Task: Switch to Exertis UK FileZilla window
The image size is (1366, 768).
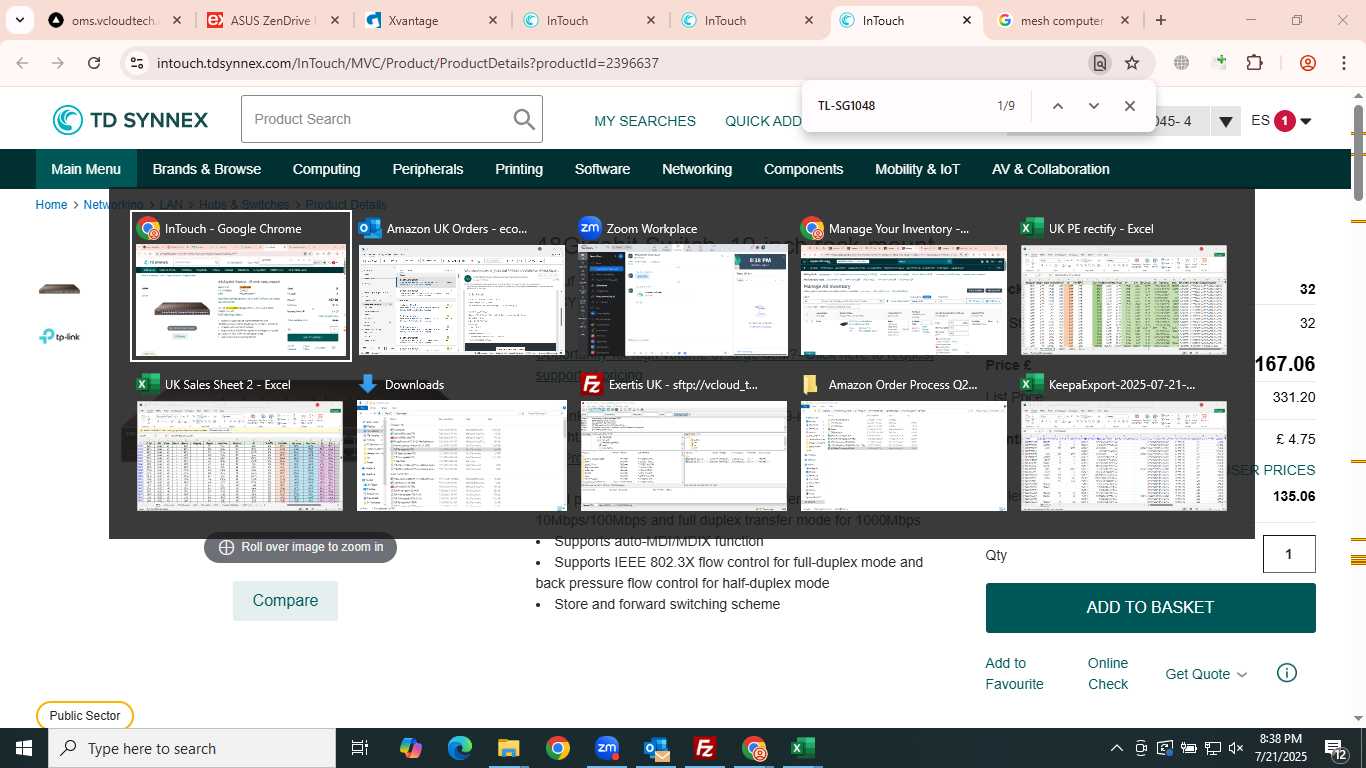Action: coord(683,442)
